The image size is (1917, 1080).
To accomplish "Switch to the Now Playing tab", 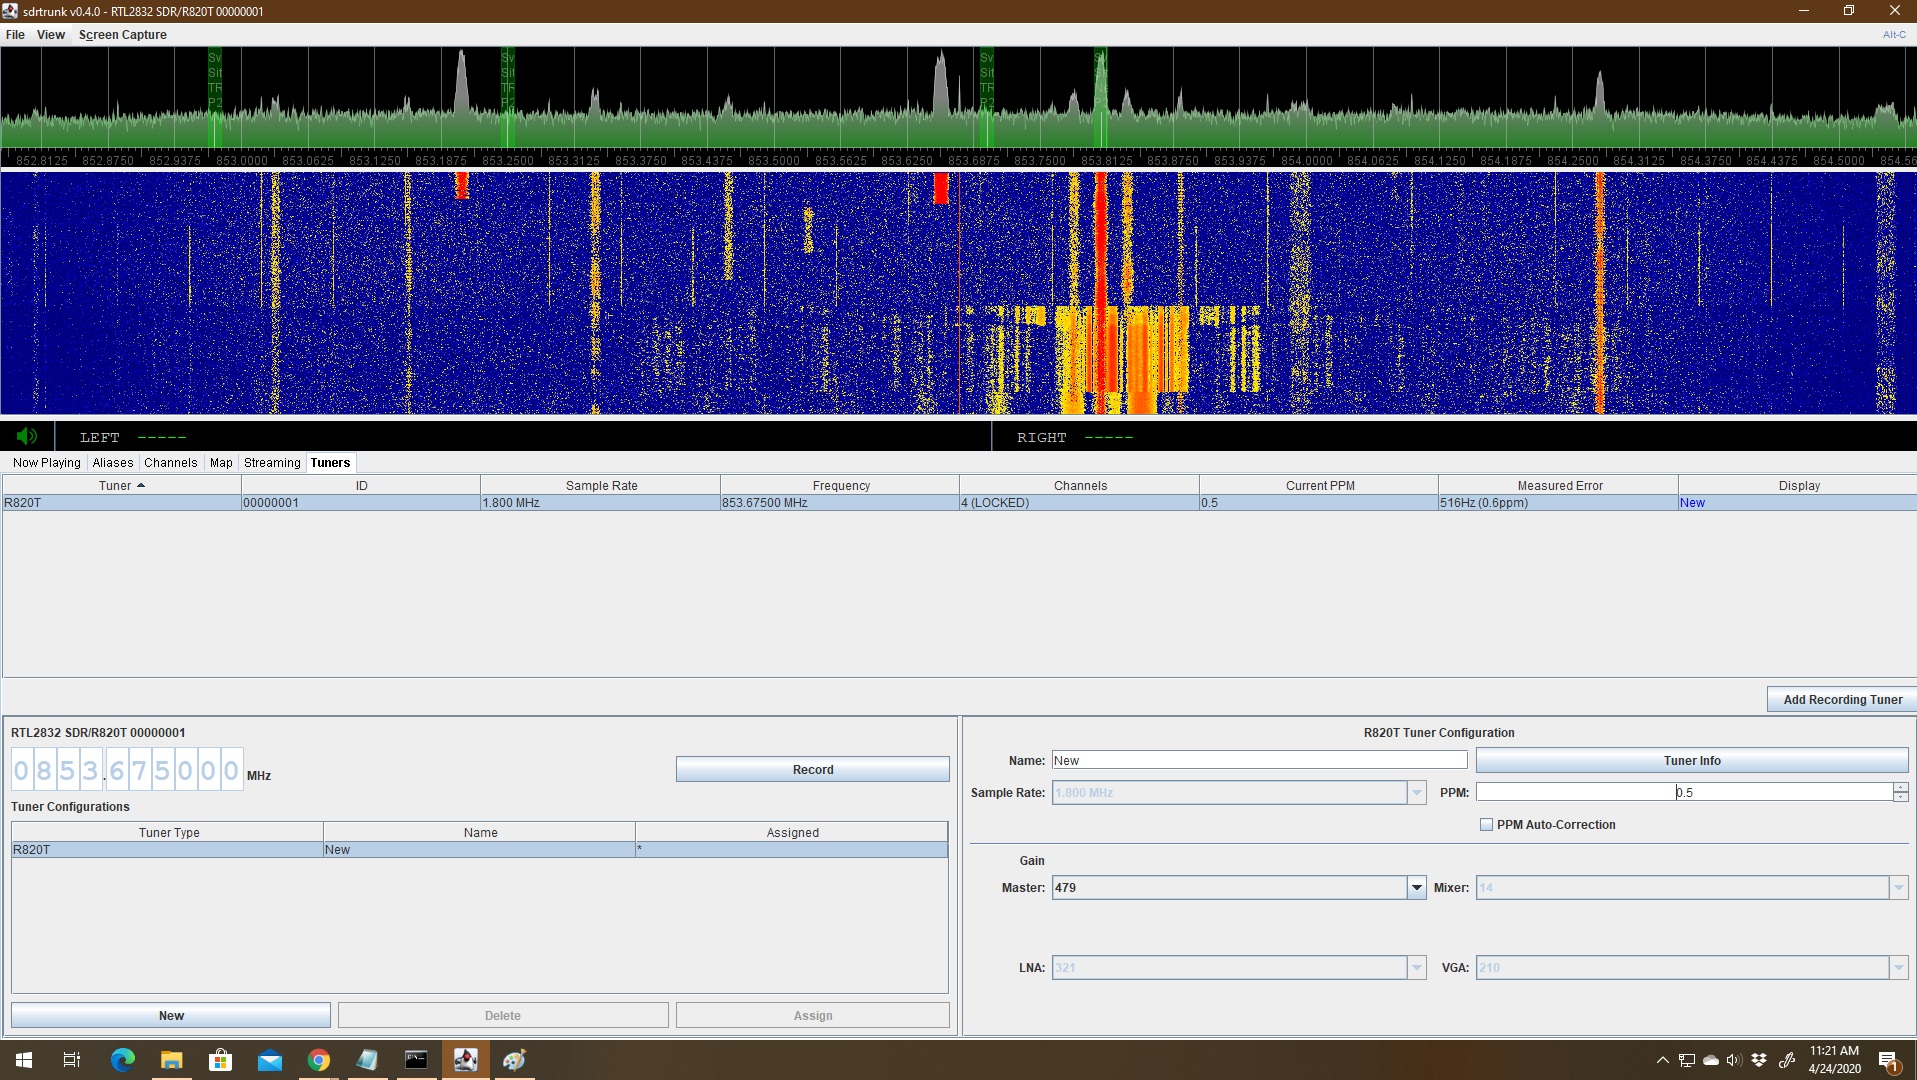I will click(x=46, y=462).
